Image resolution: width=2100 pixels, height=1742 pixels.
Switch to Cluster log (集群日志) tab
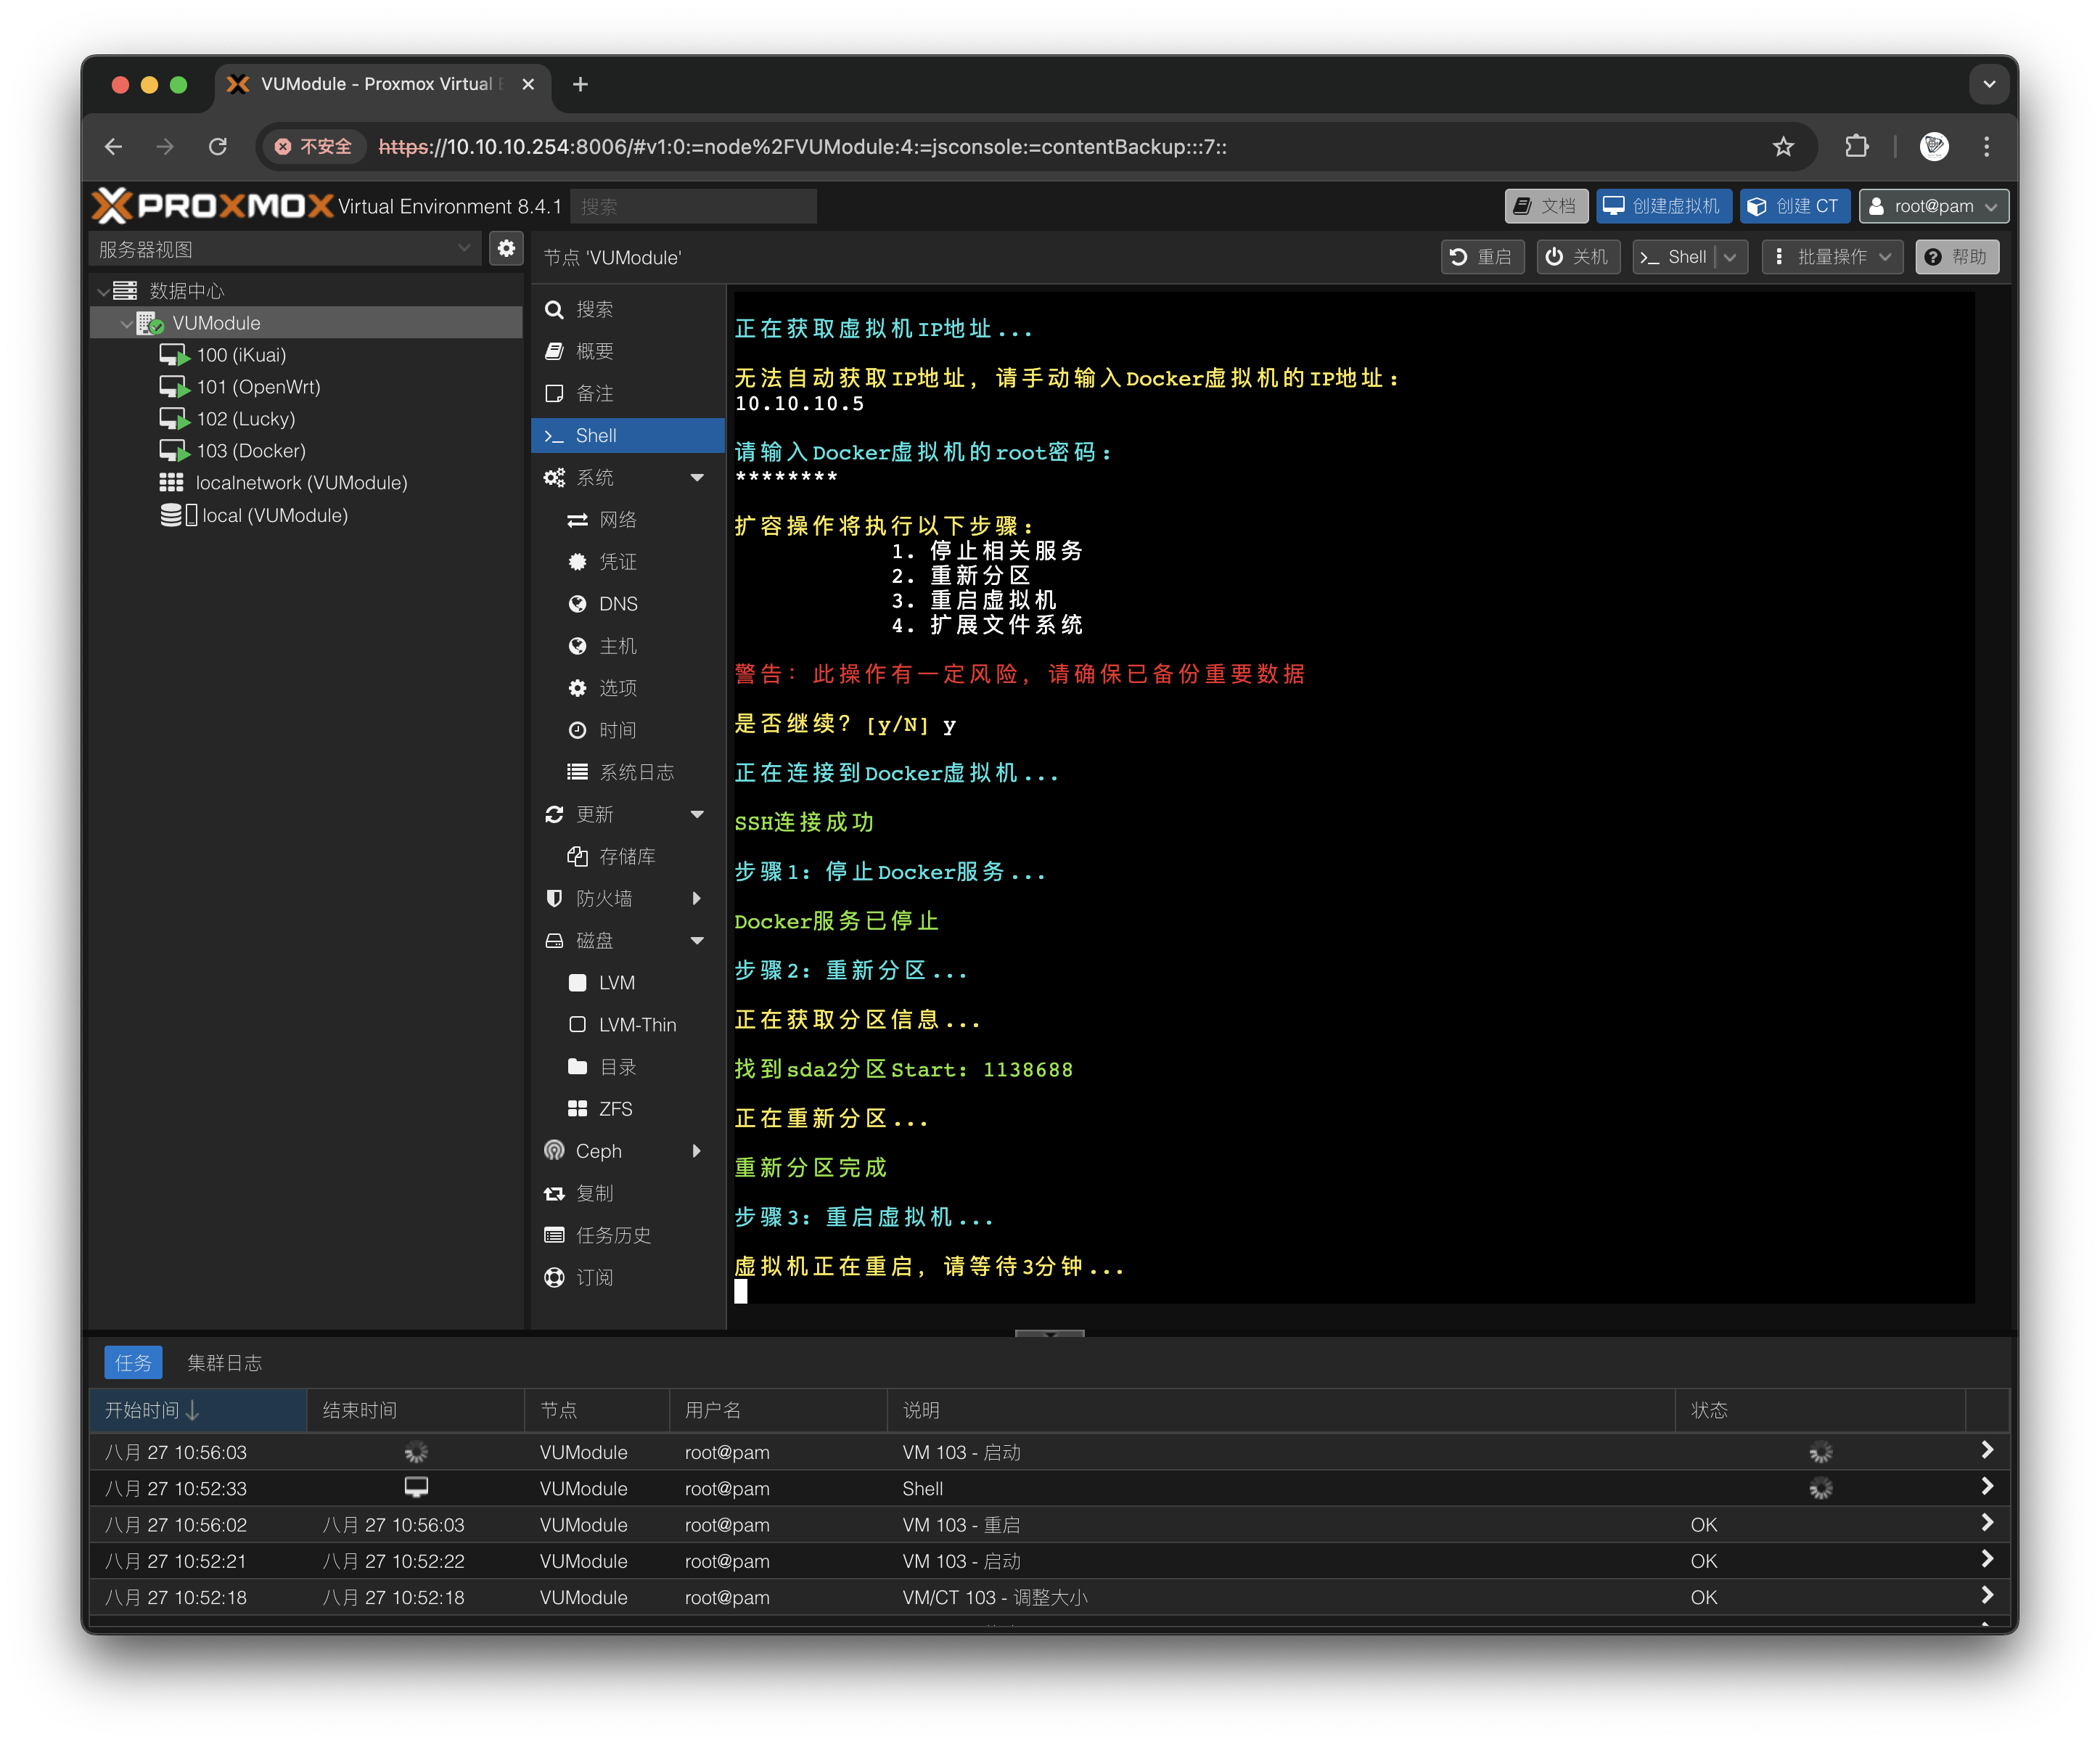224,1363
